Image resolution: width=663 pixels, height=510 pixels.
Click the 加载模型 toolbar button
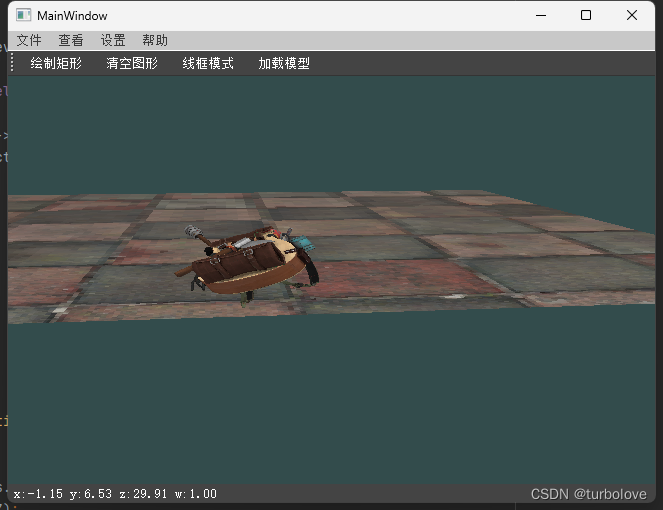click(284, 63)
